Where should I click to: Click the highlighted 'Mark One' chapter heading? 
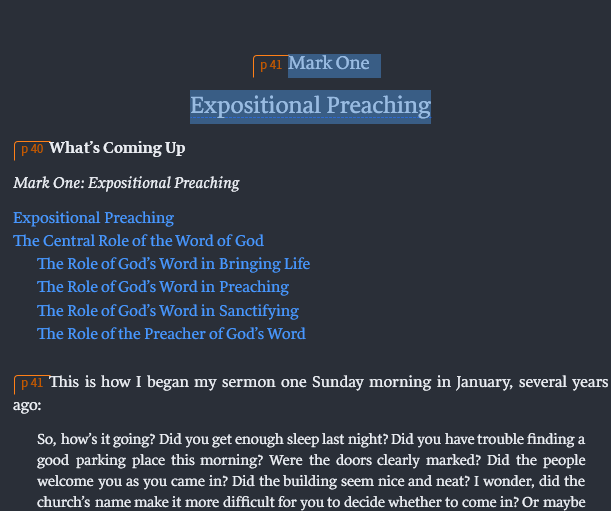pyautogui.click(x=329, y=64)
